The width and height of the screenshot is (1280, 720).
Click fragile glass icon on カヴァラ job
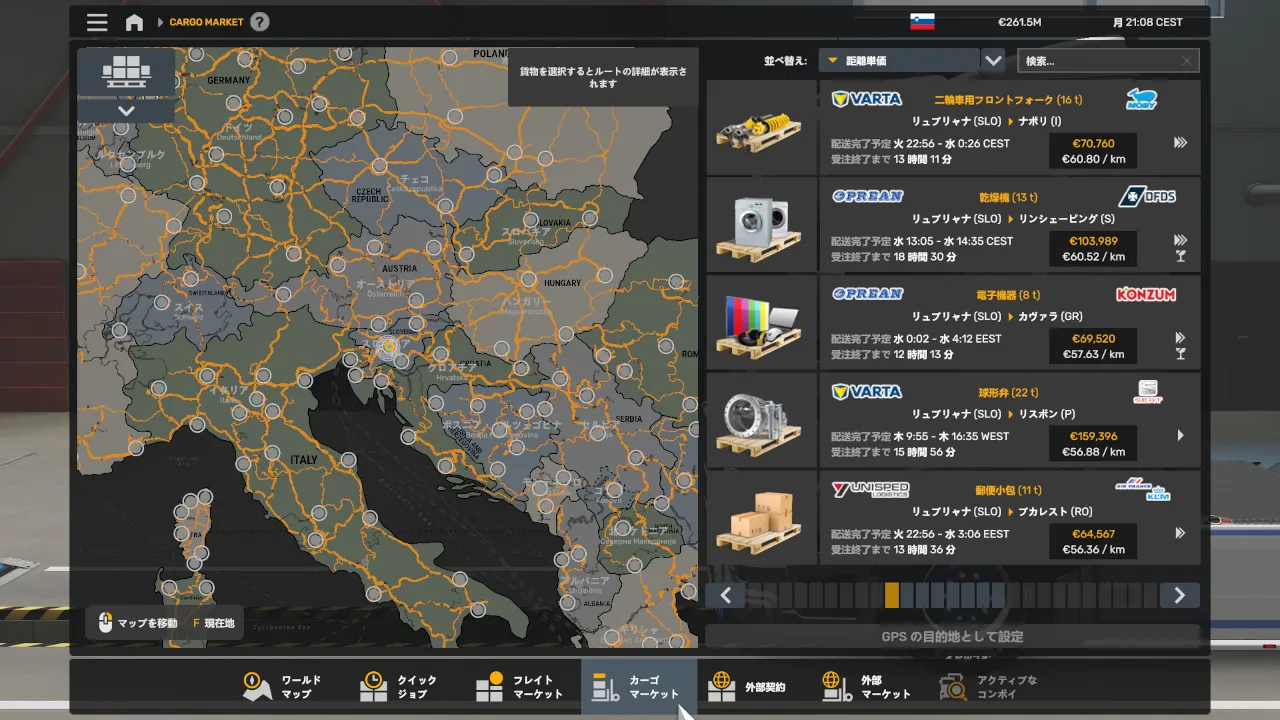click(1181, 354)
